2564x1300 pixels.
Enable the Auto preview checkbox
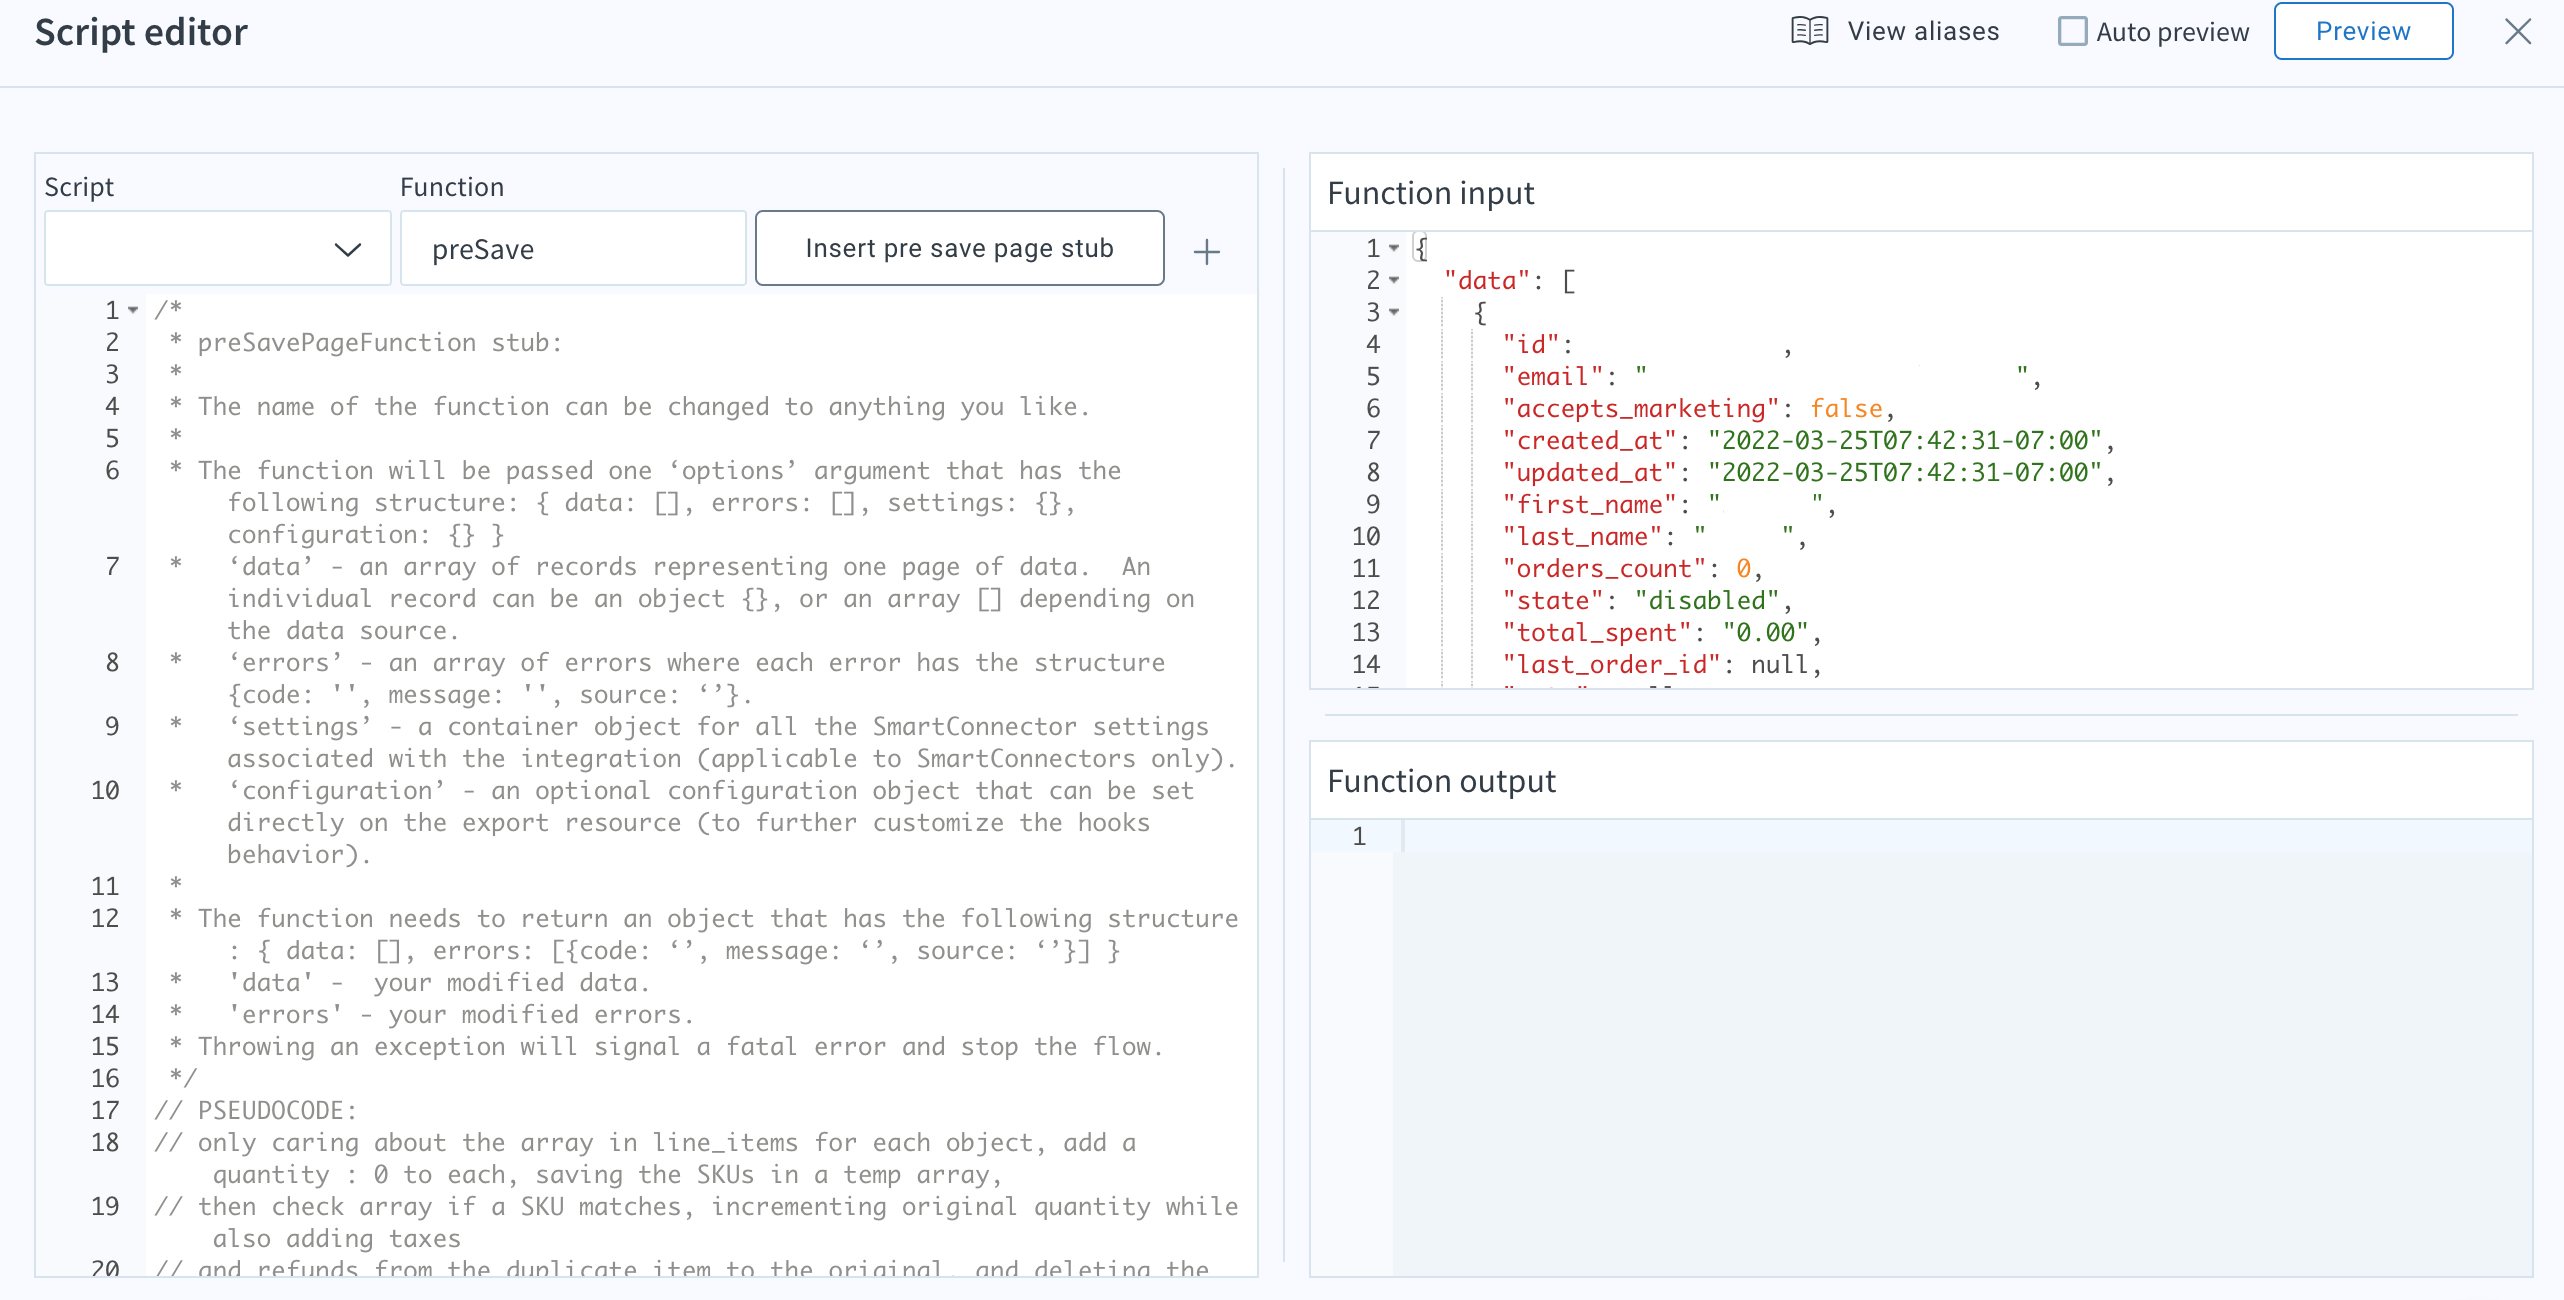tap(2072, 32)
